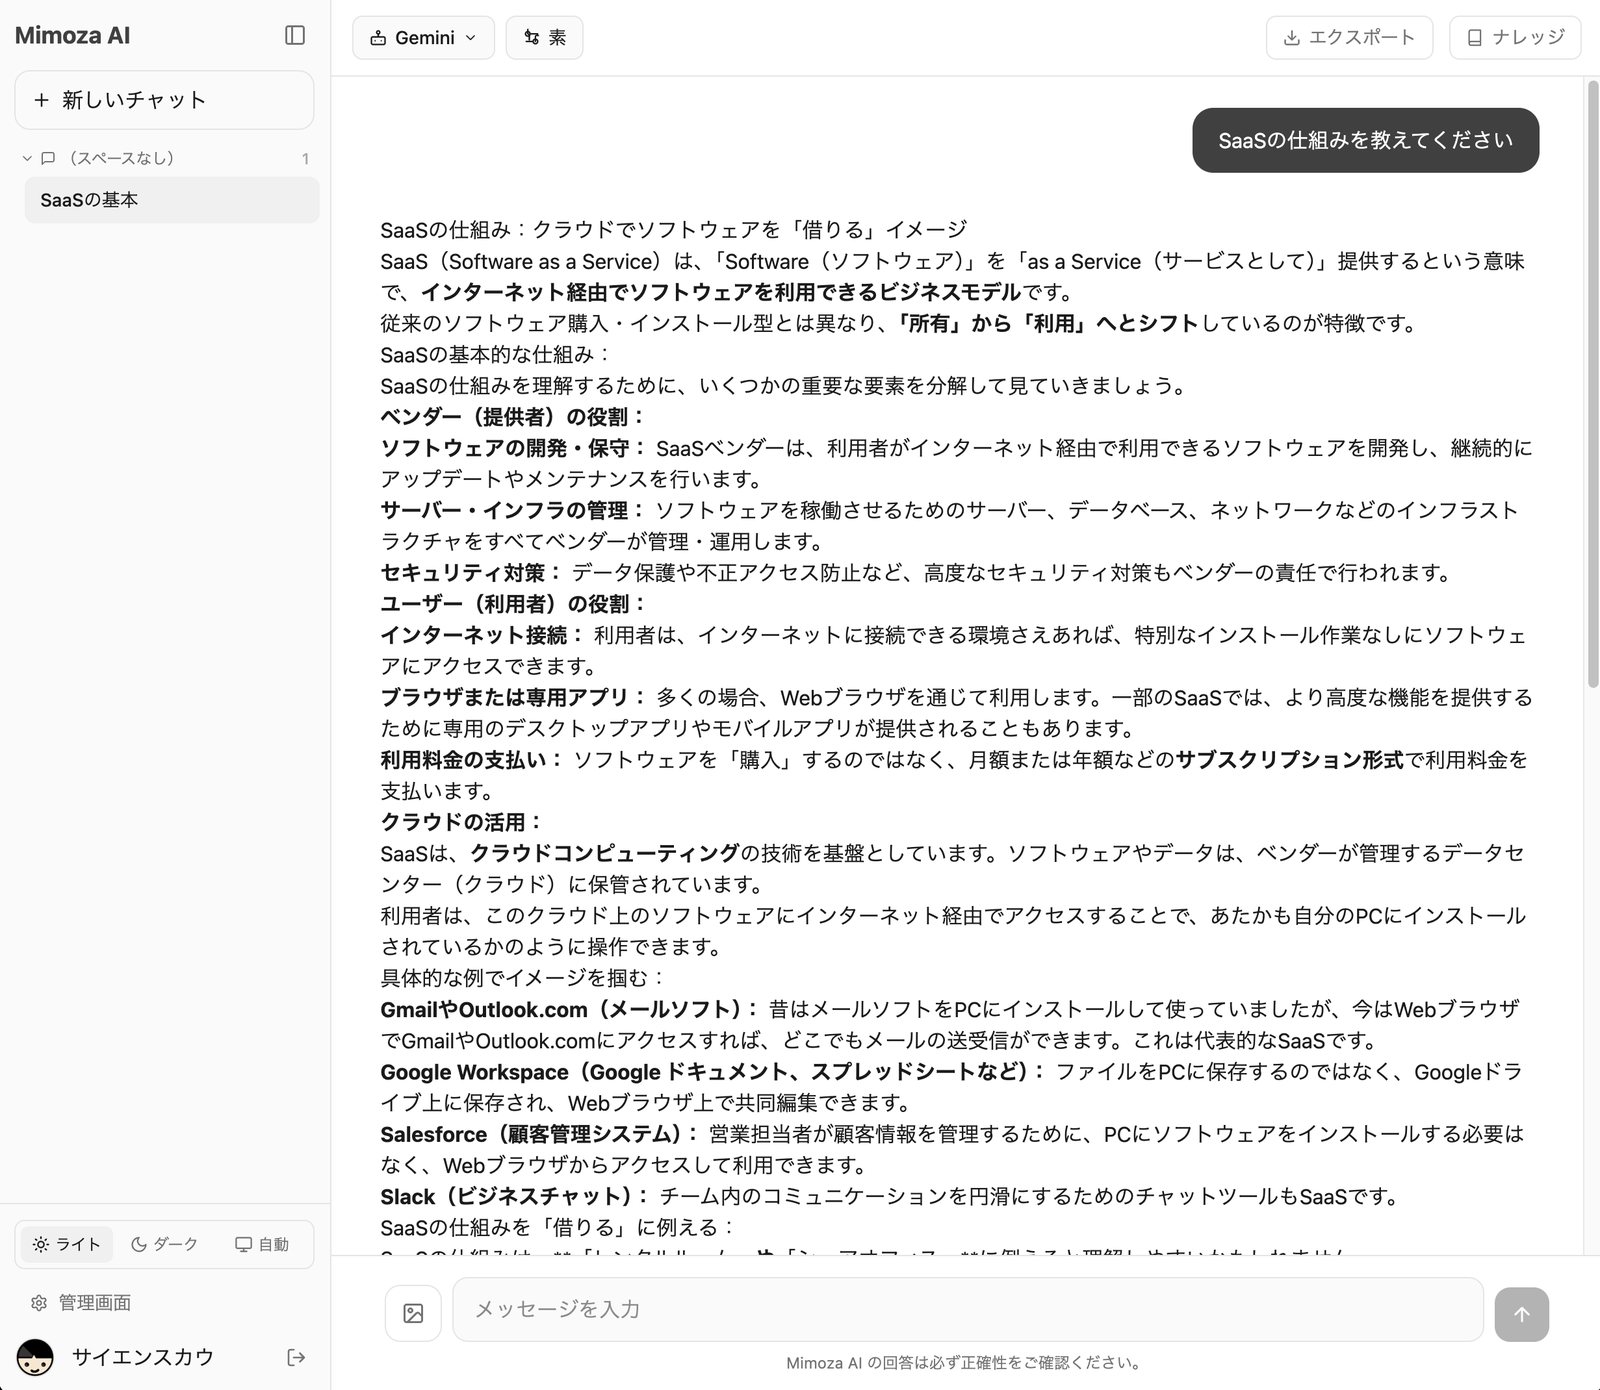This screenshot has width=1600, height=1390.
Task: Send message with the arrow button
Action: (x=1521, y=1314)
